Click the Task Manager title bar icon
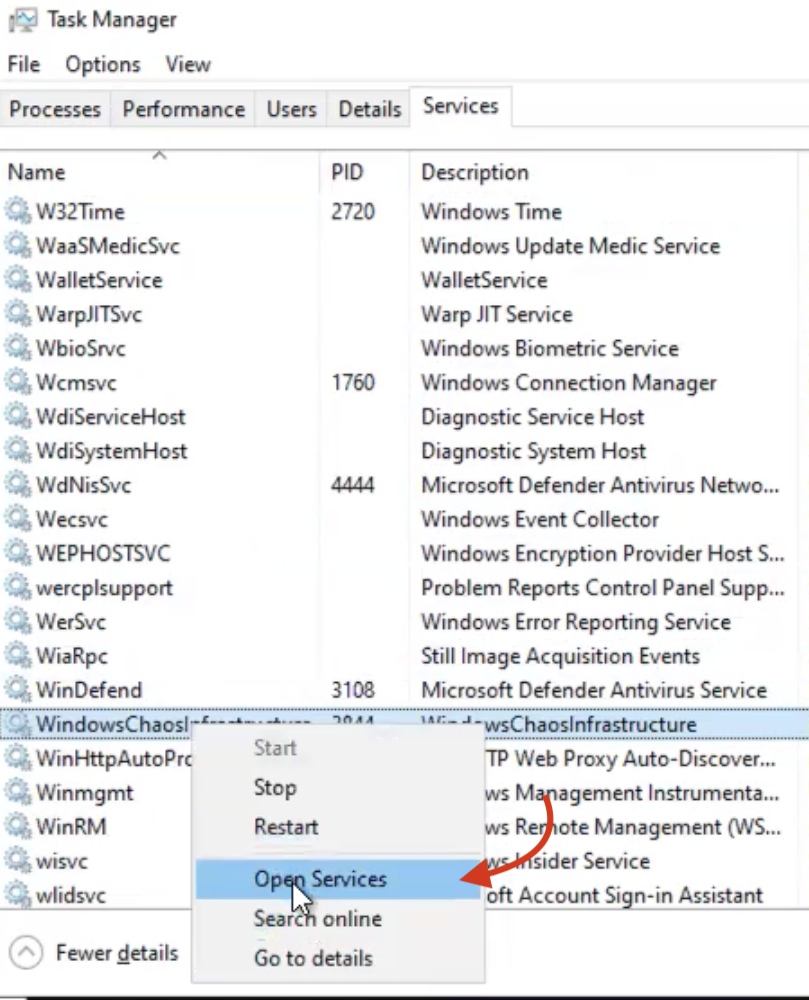The width and height of the screenshot is (809, 1000). 18,19
